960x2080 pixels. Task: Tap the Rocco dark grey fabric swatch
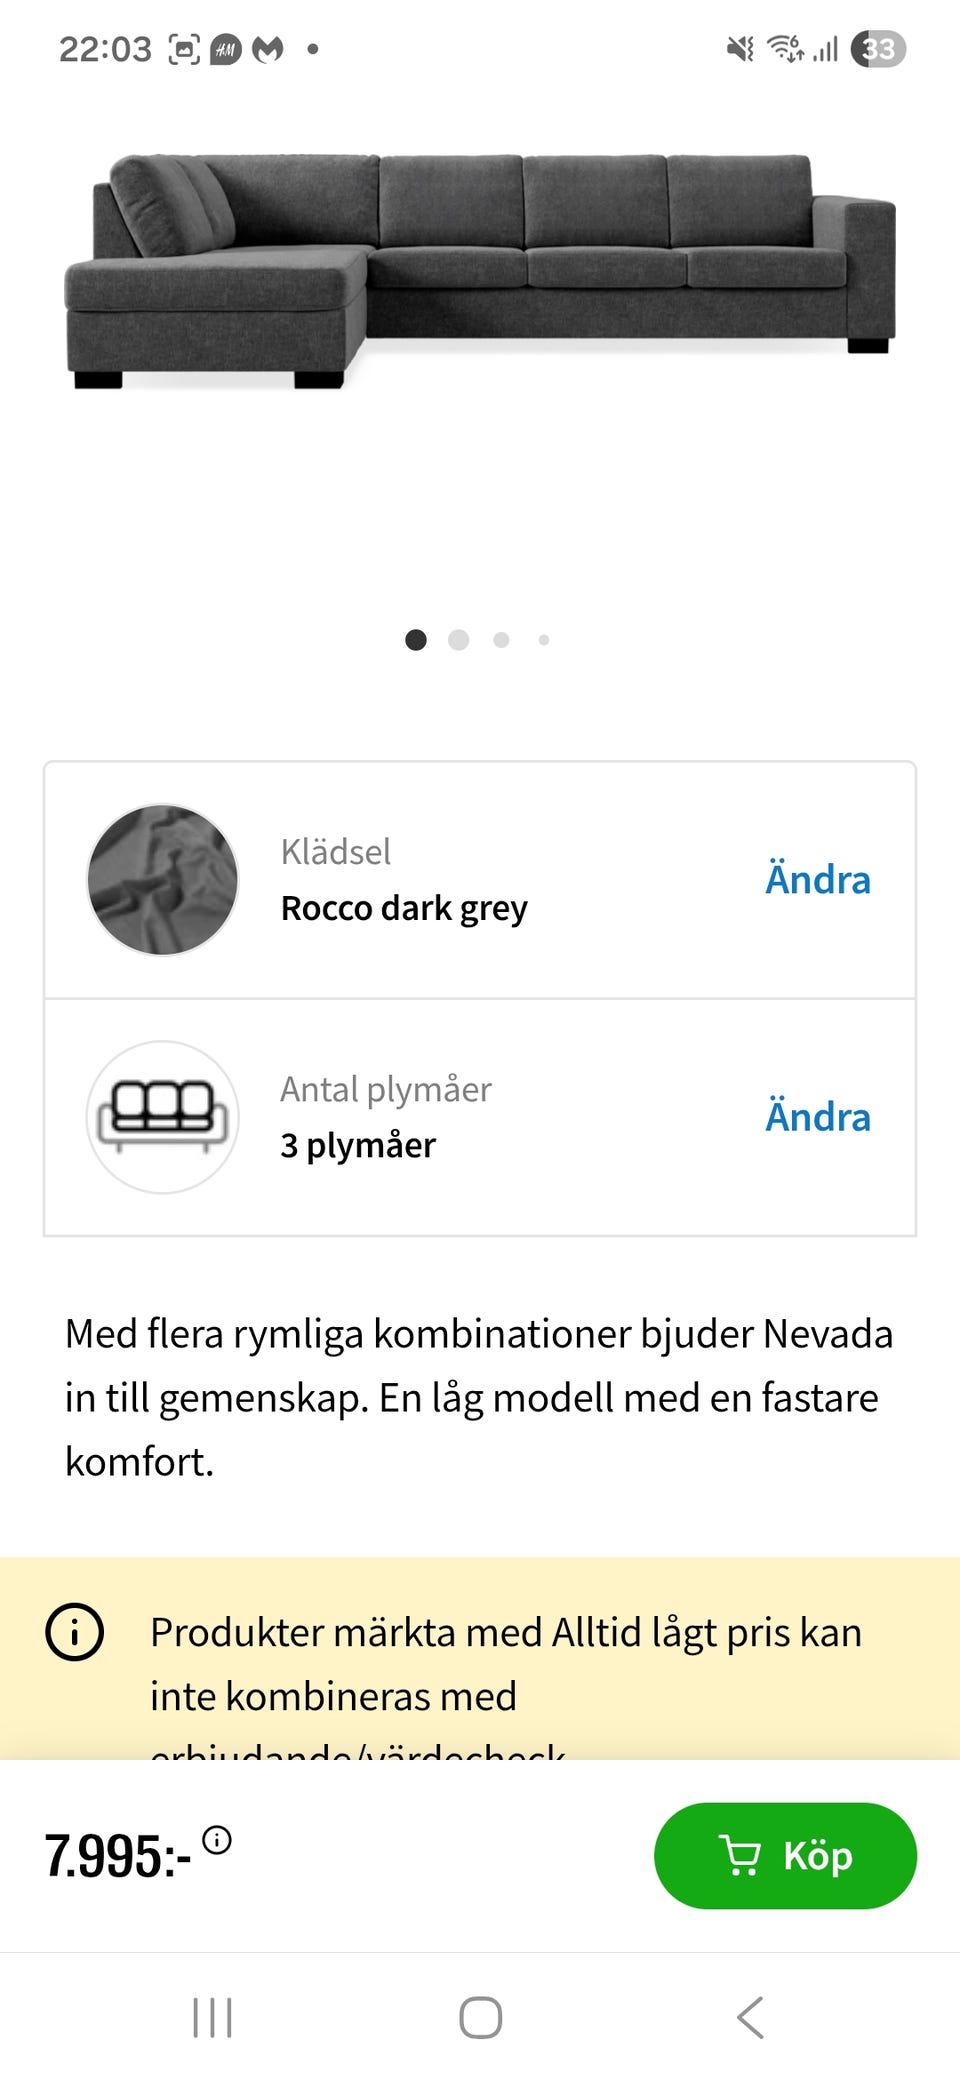click(x=163, y=880)
